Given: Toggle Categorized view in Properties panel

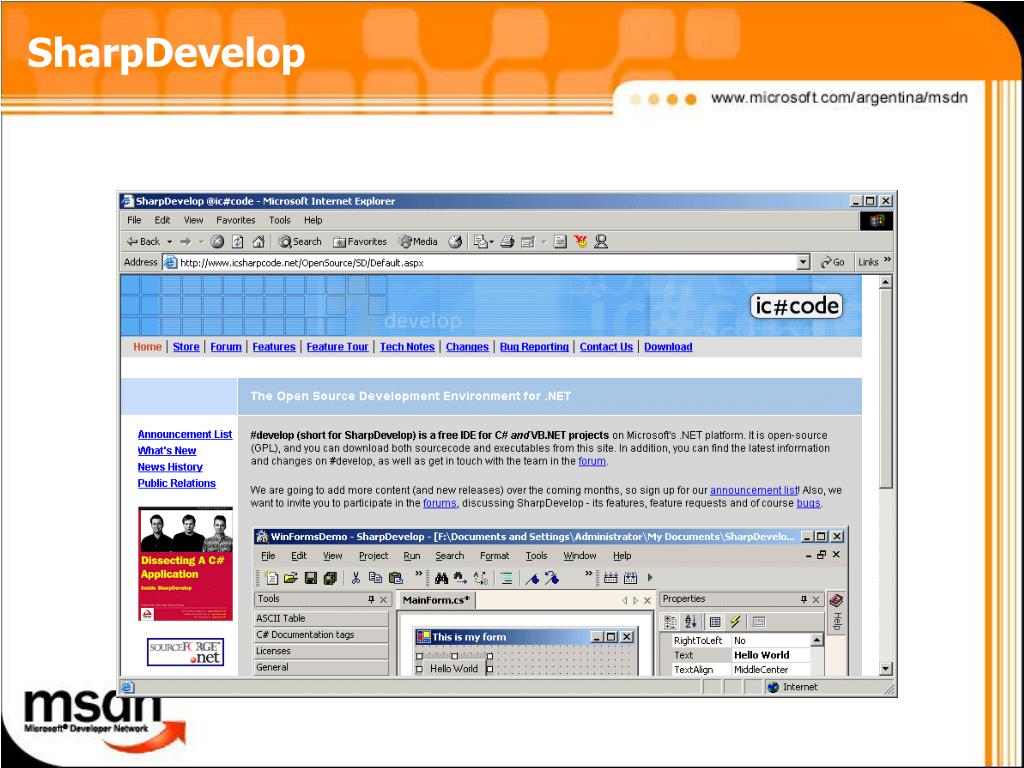Looking at the screenshot, I should coord(670,622).
